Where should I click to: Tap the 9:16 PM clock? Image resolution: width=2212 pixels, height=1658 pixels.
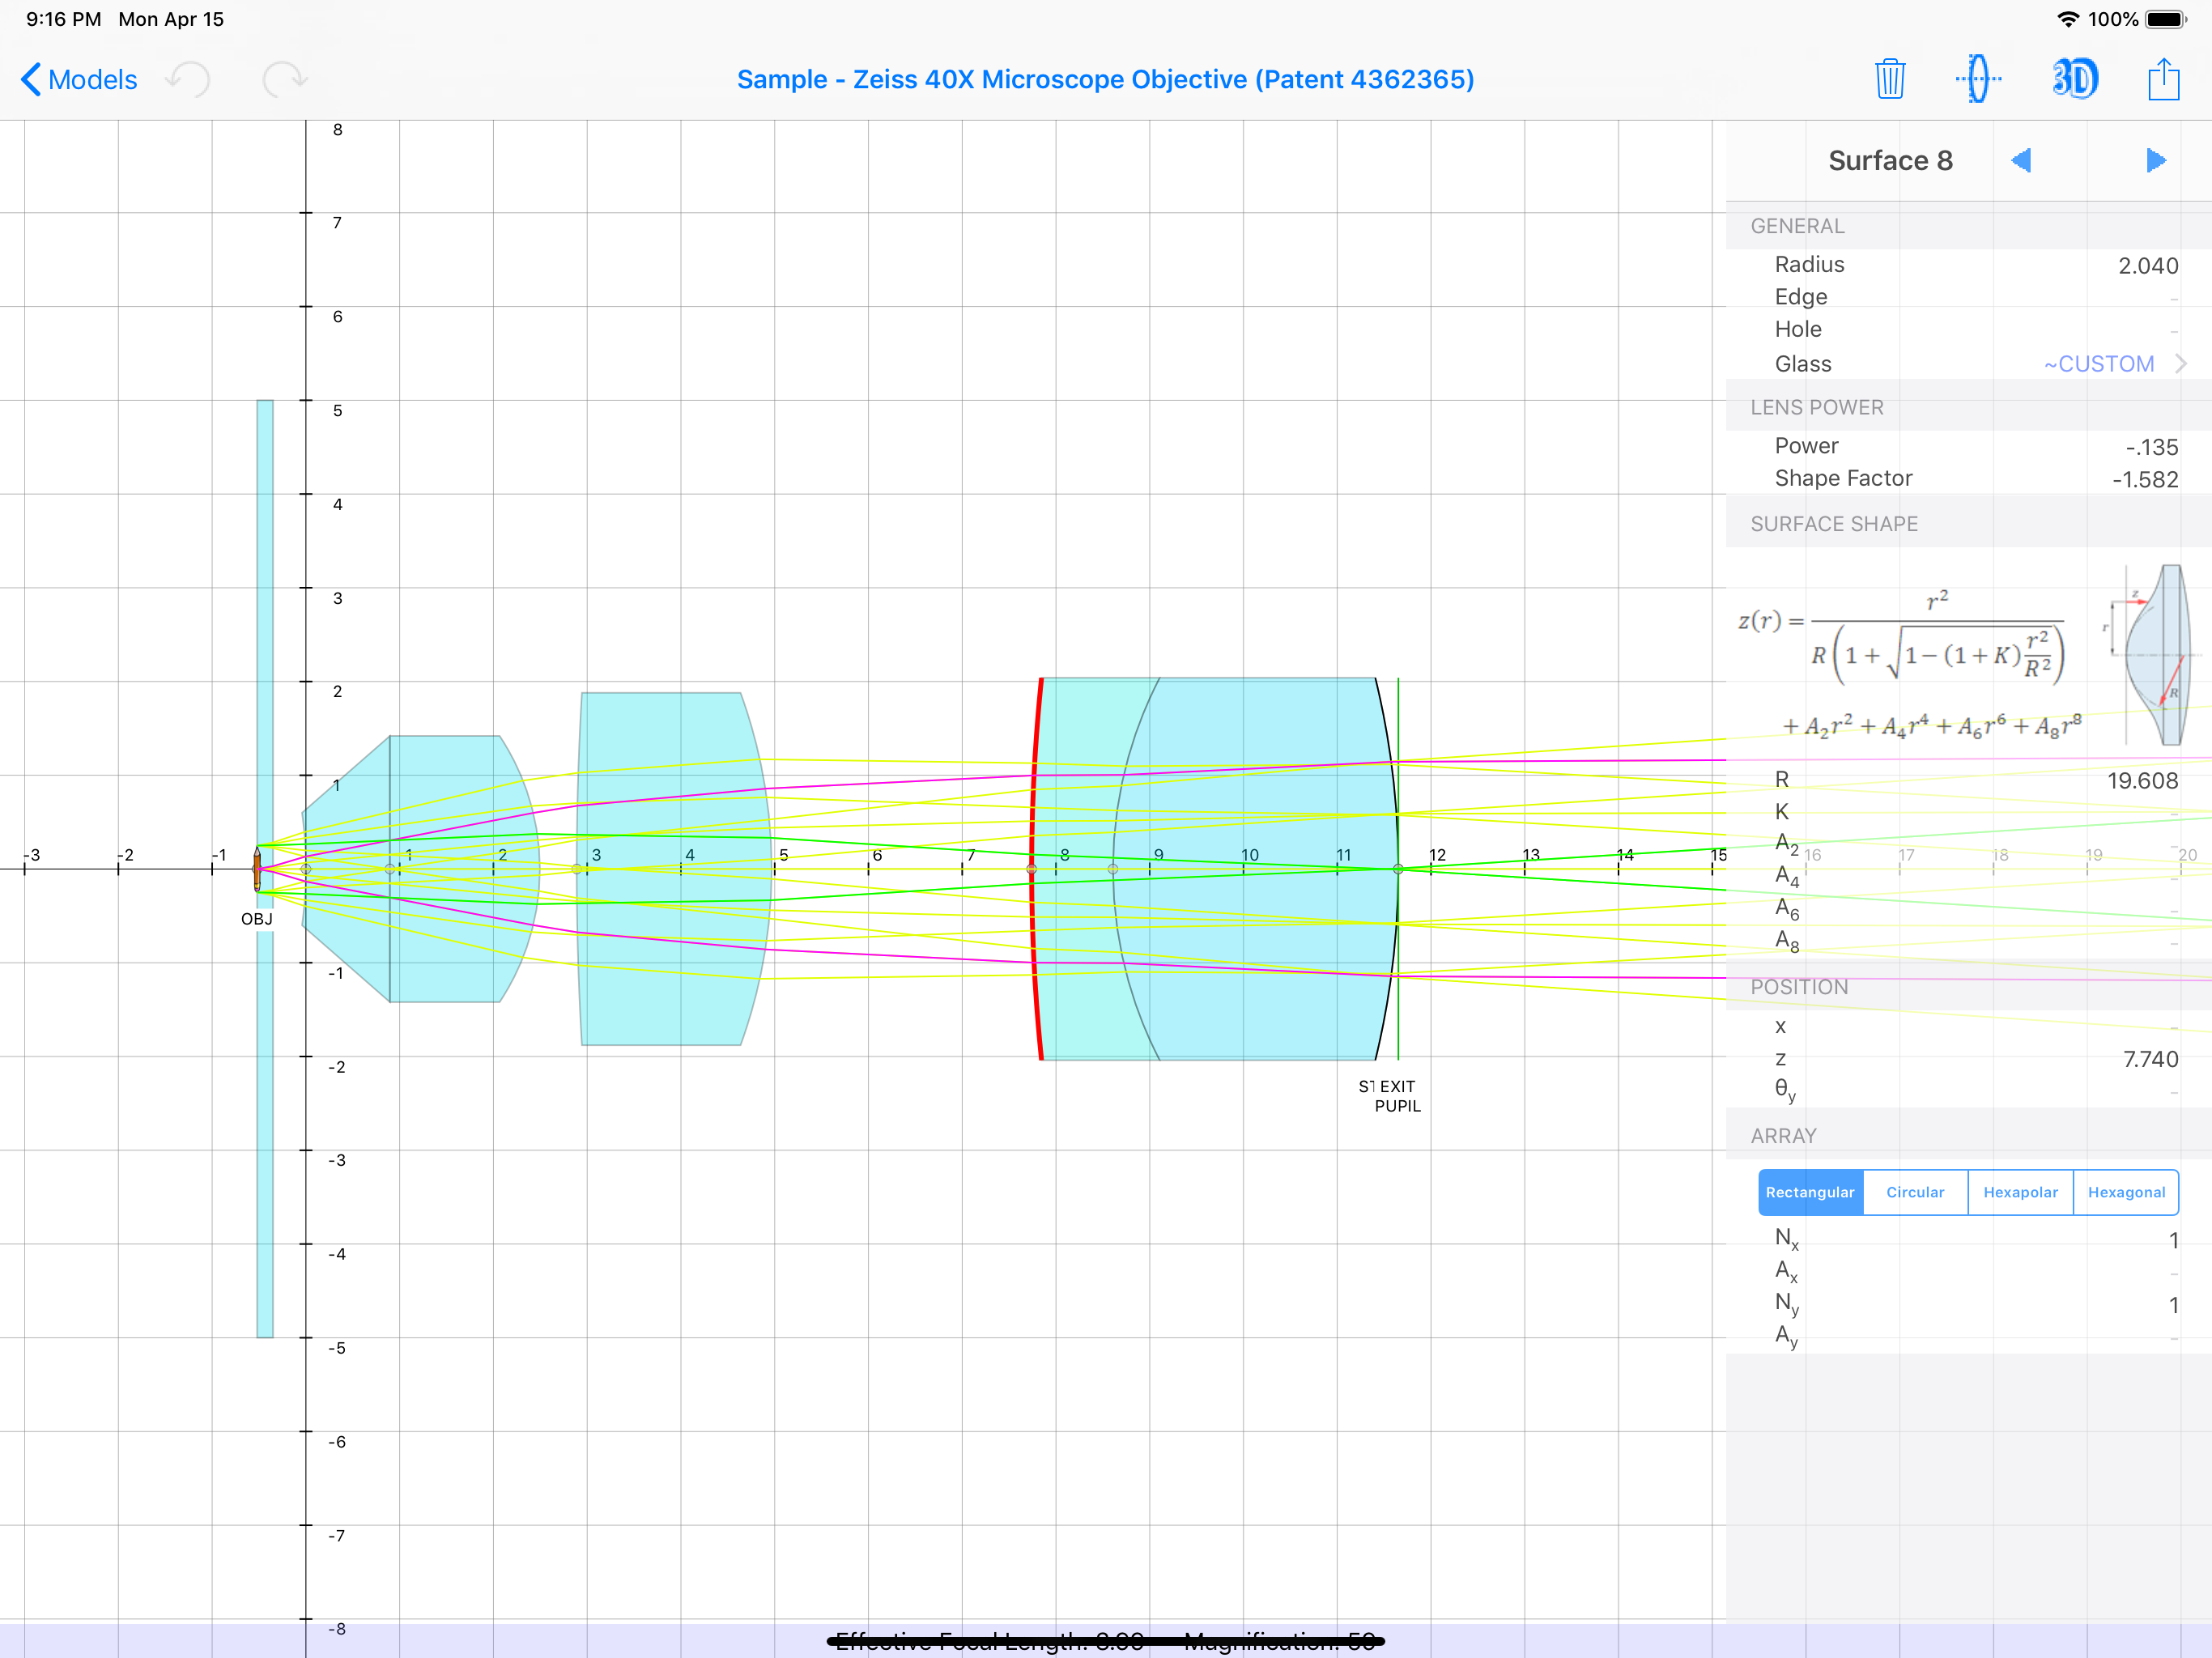pos(63,19)
